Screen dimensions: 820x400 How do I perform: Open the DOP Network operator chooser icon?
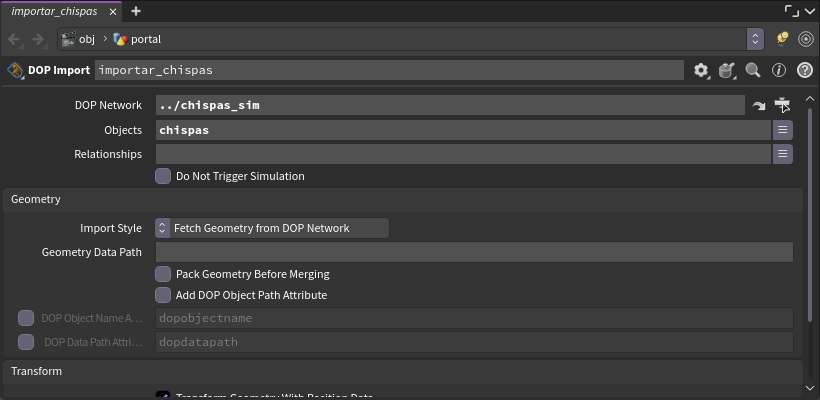pos(782,105)
